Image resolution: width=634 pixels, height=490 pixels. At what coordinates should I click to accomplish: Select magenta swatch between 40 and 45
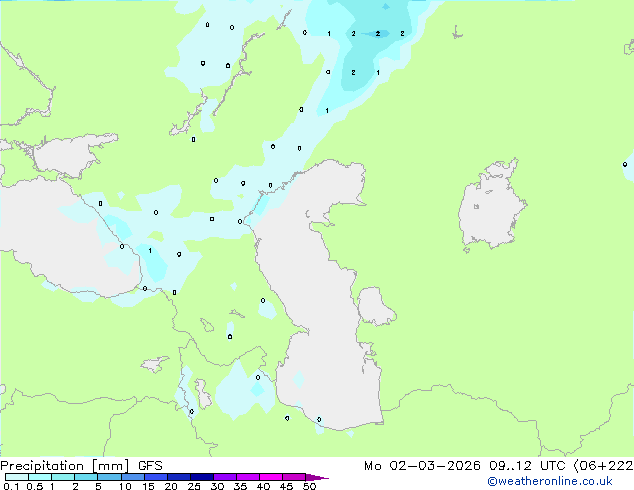coord(271,477)
